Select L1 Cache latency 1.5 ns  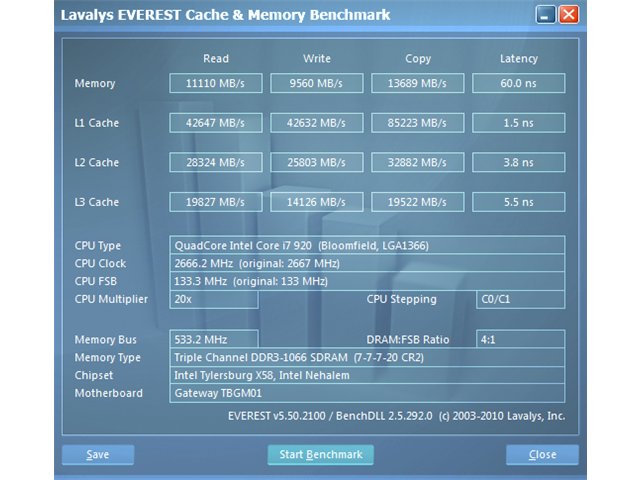pos(518,123)
